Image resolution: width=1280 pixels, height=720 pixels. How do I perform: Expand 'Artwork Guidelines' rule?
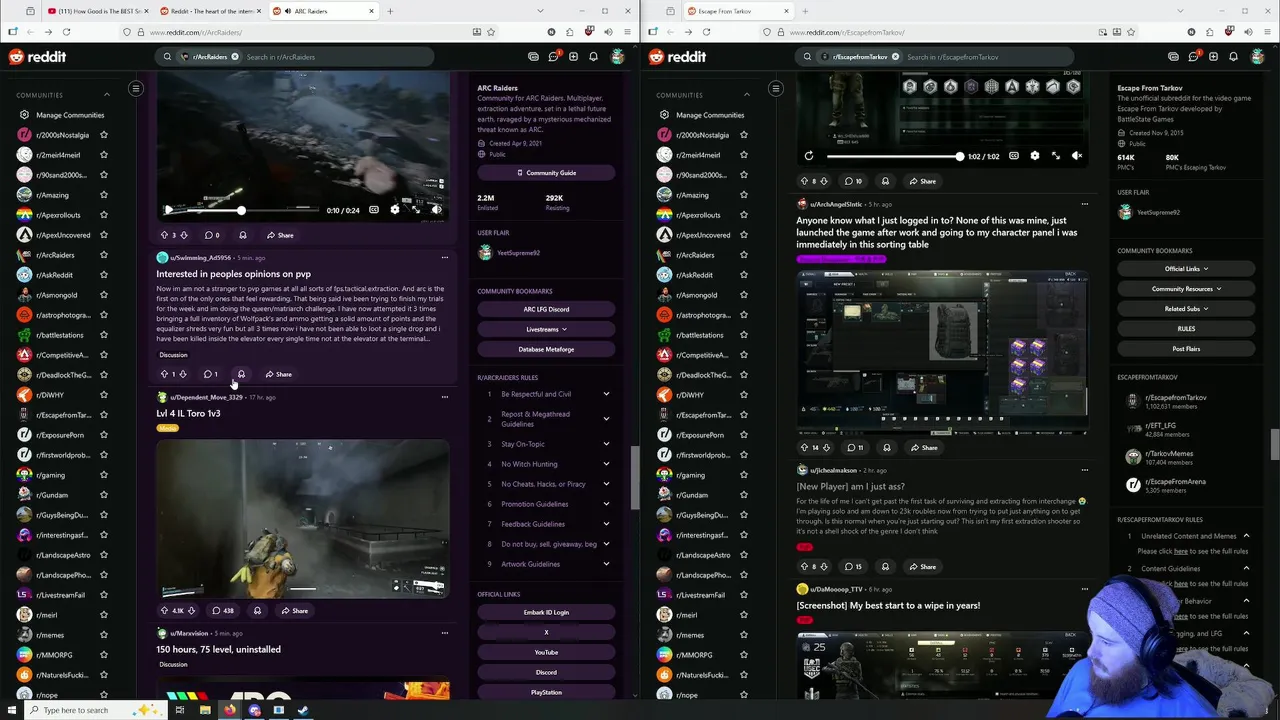(x=606, y=564)
